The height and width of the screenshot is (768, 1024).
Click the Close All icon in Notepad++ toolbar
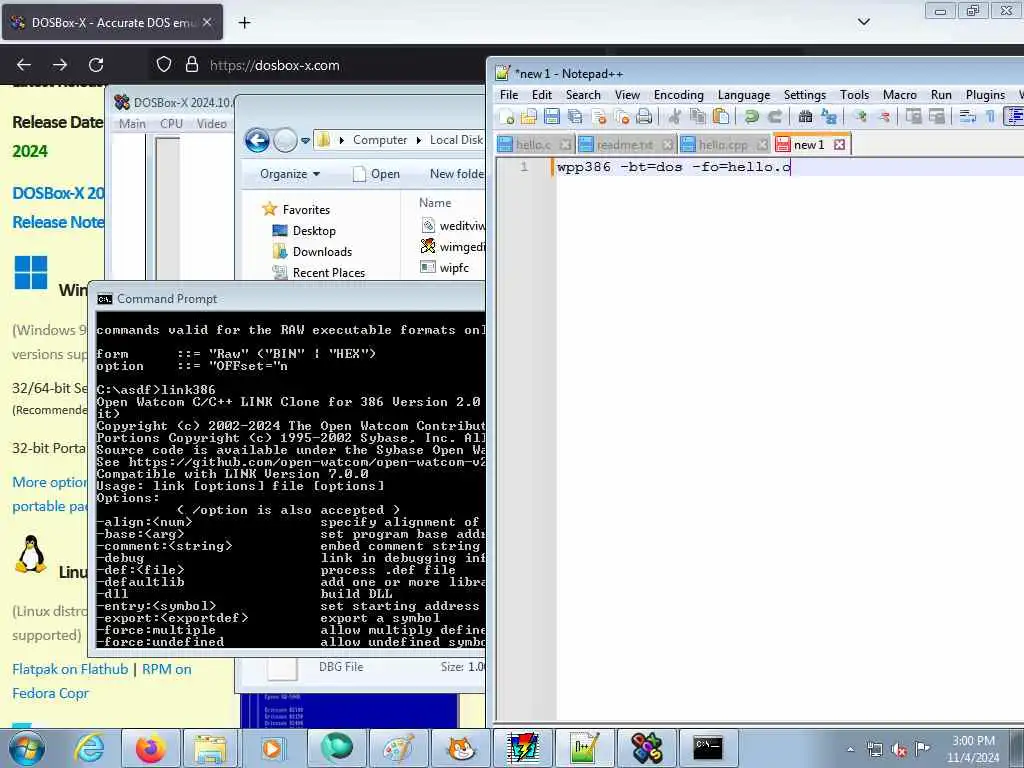622,117
